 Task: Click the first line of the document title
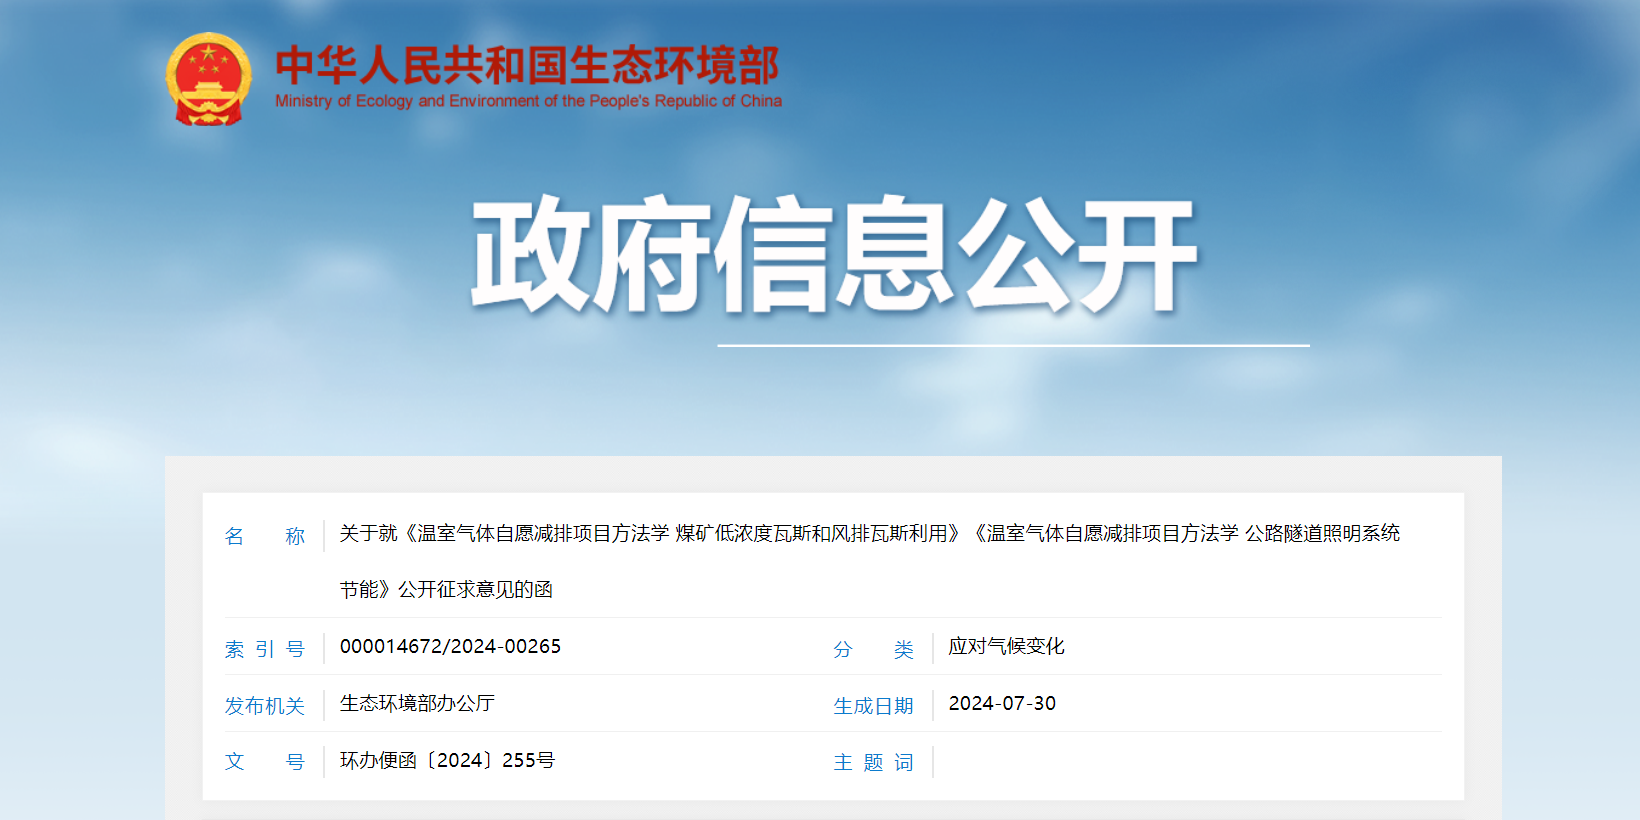coord(869,534)
